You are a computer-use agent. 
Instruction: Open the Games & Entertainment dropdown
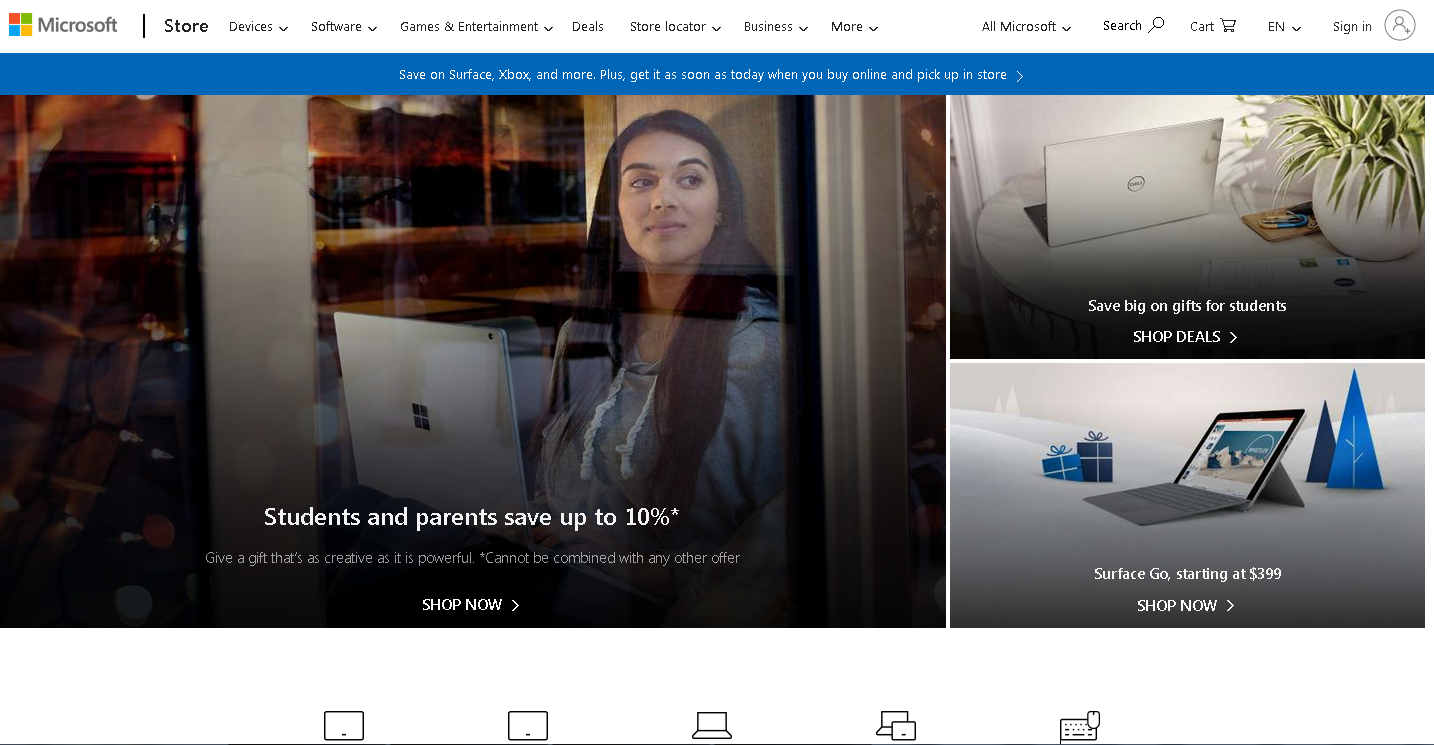(476, 27)
